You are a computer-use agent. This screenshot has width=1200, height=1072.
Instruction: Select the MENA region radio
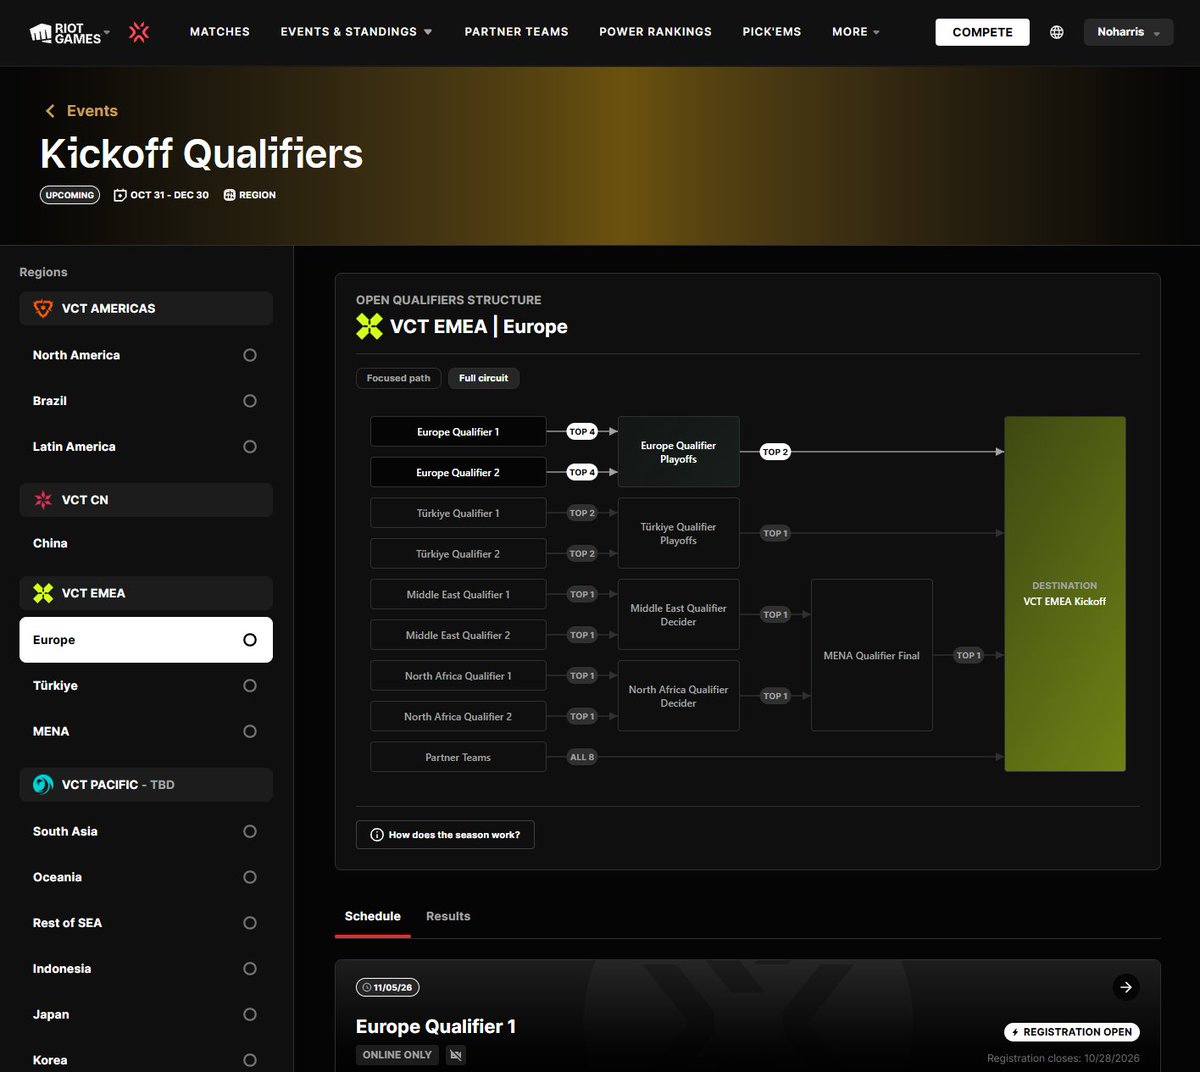pos(250,732)
